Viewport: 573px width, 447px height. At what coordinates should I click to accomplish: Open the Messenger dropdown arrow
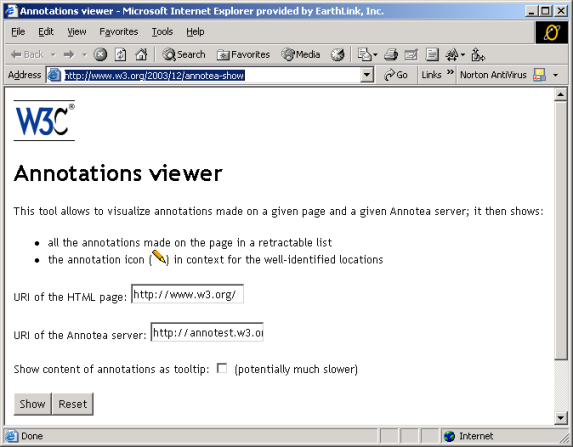click(463, 55)
